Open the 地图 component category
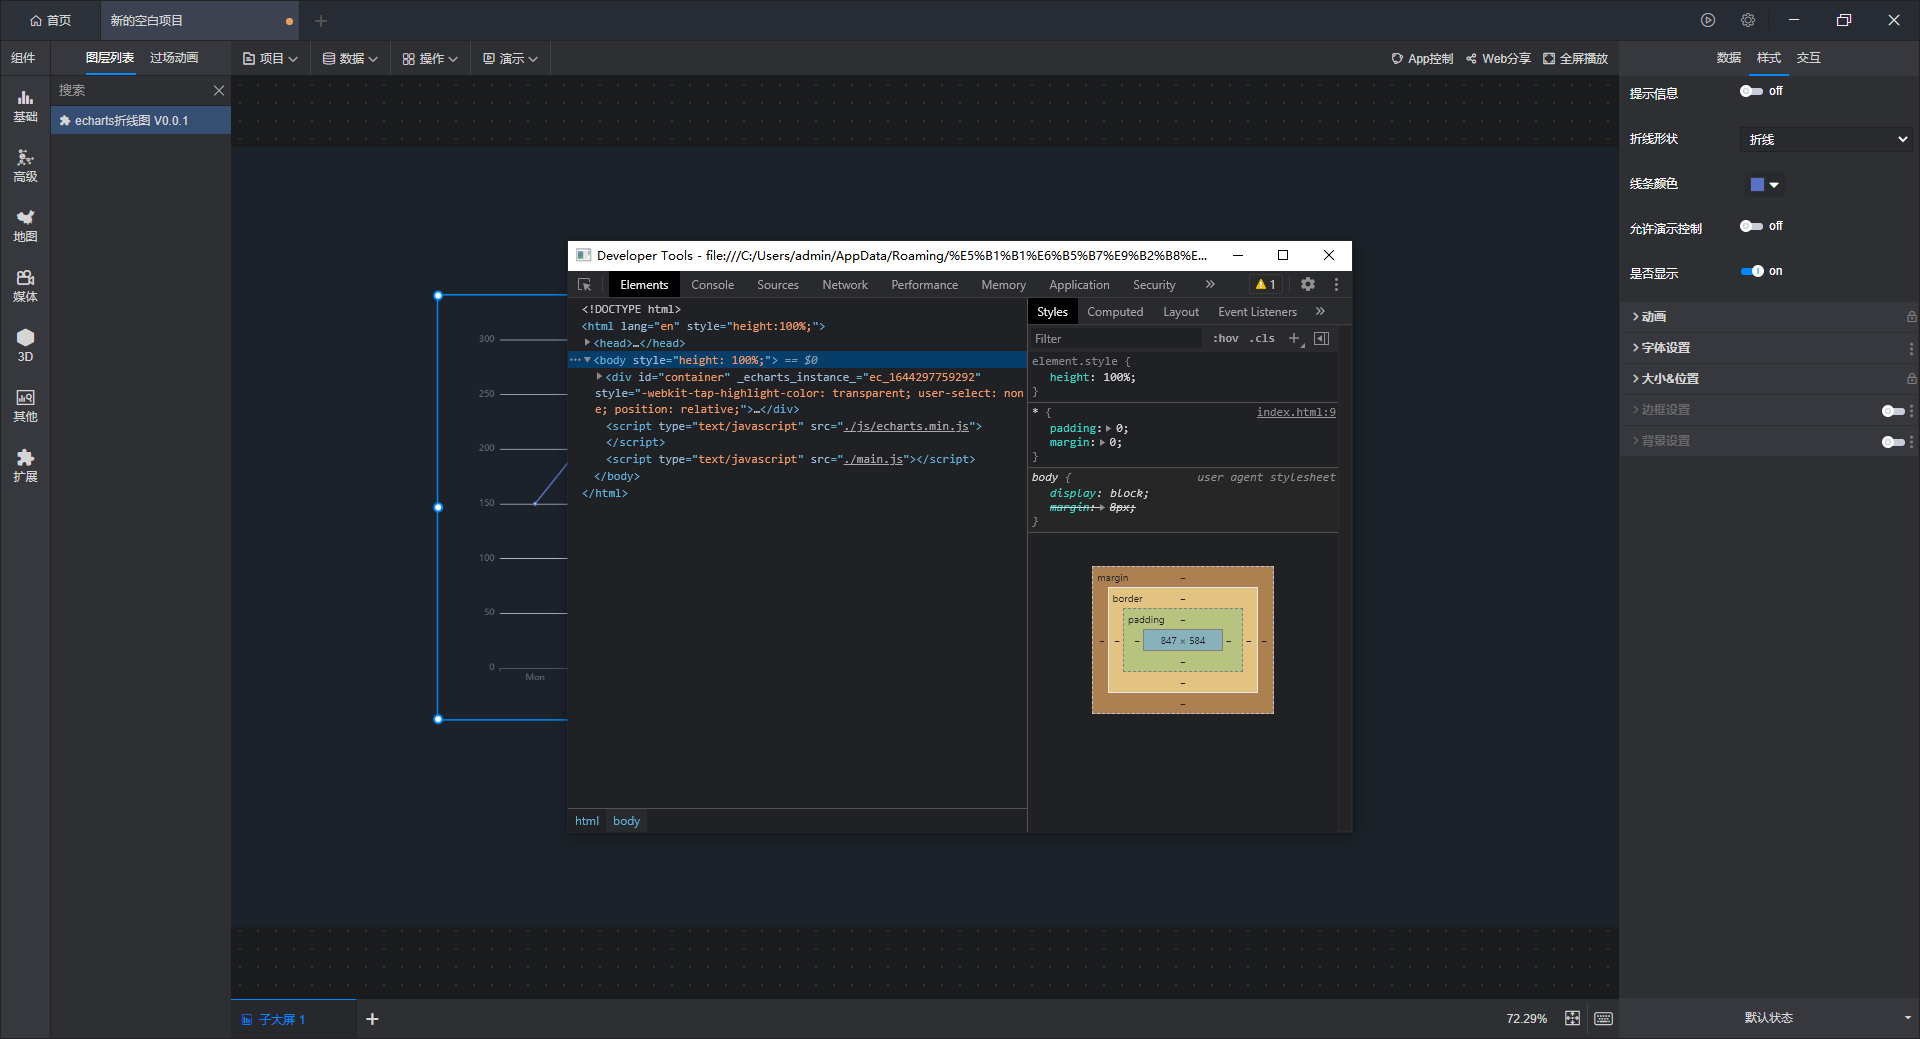 (x=25, y=226)
